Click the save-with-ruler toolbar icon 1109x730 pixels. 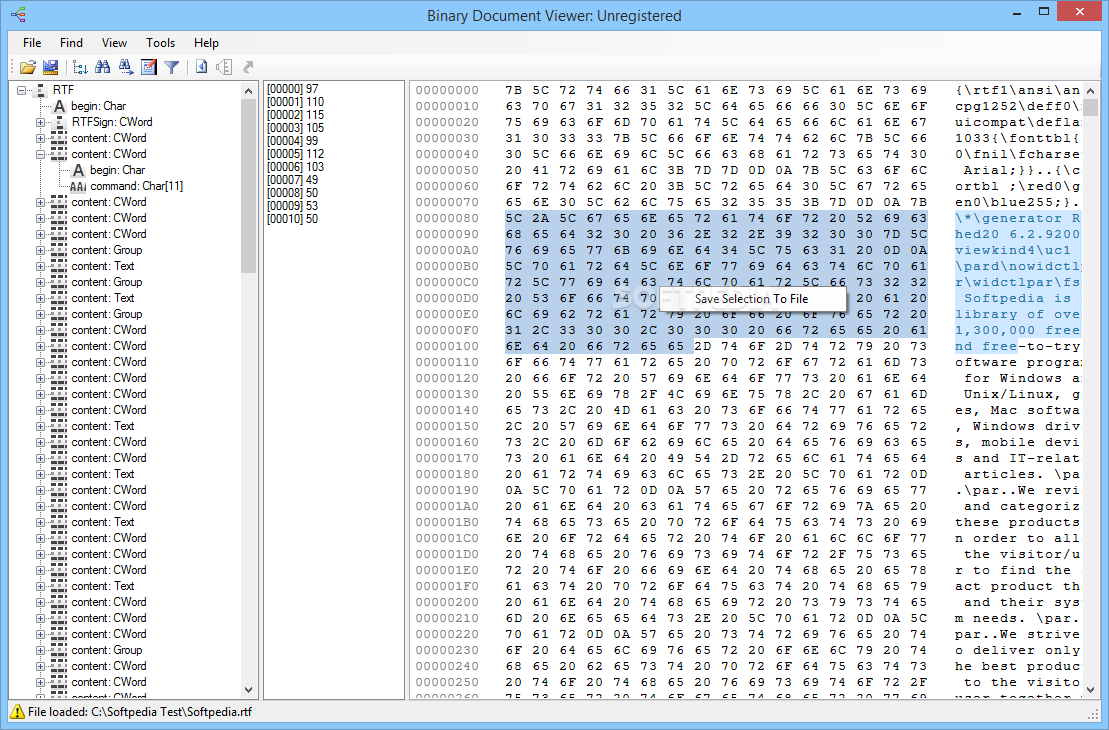point(50,67)
